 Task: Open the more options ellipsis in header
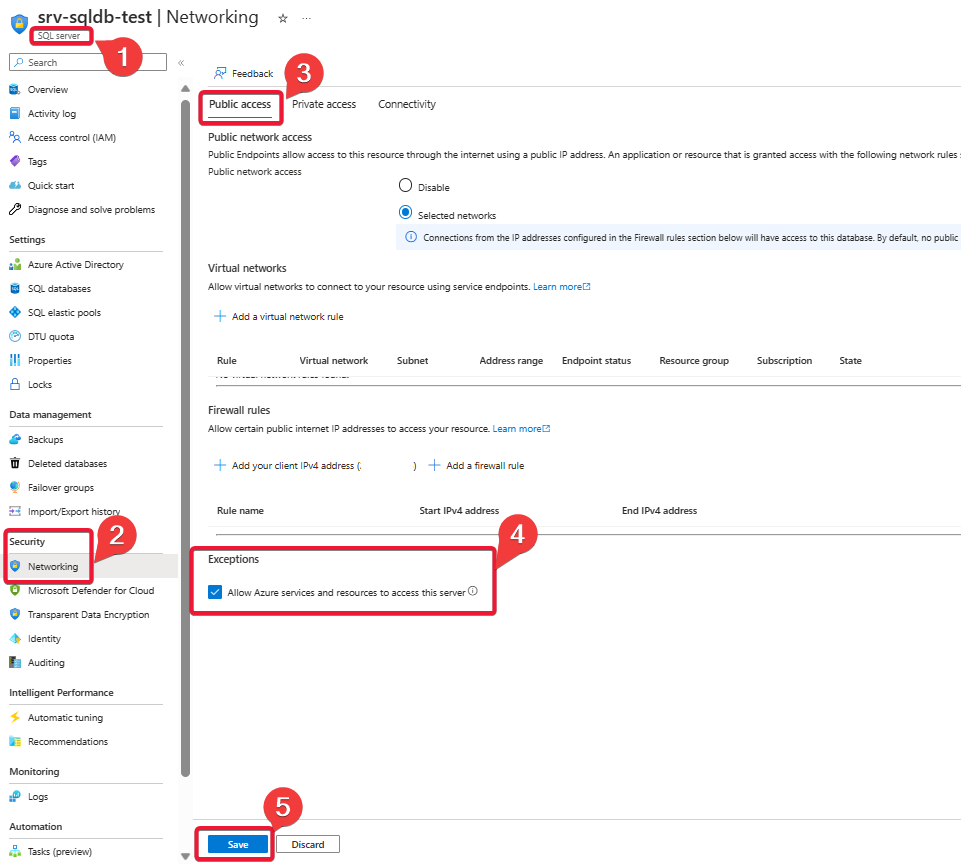tap(306, 18)
